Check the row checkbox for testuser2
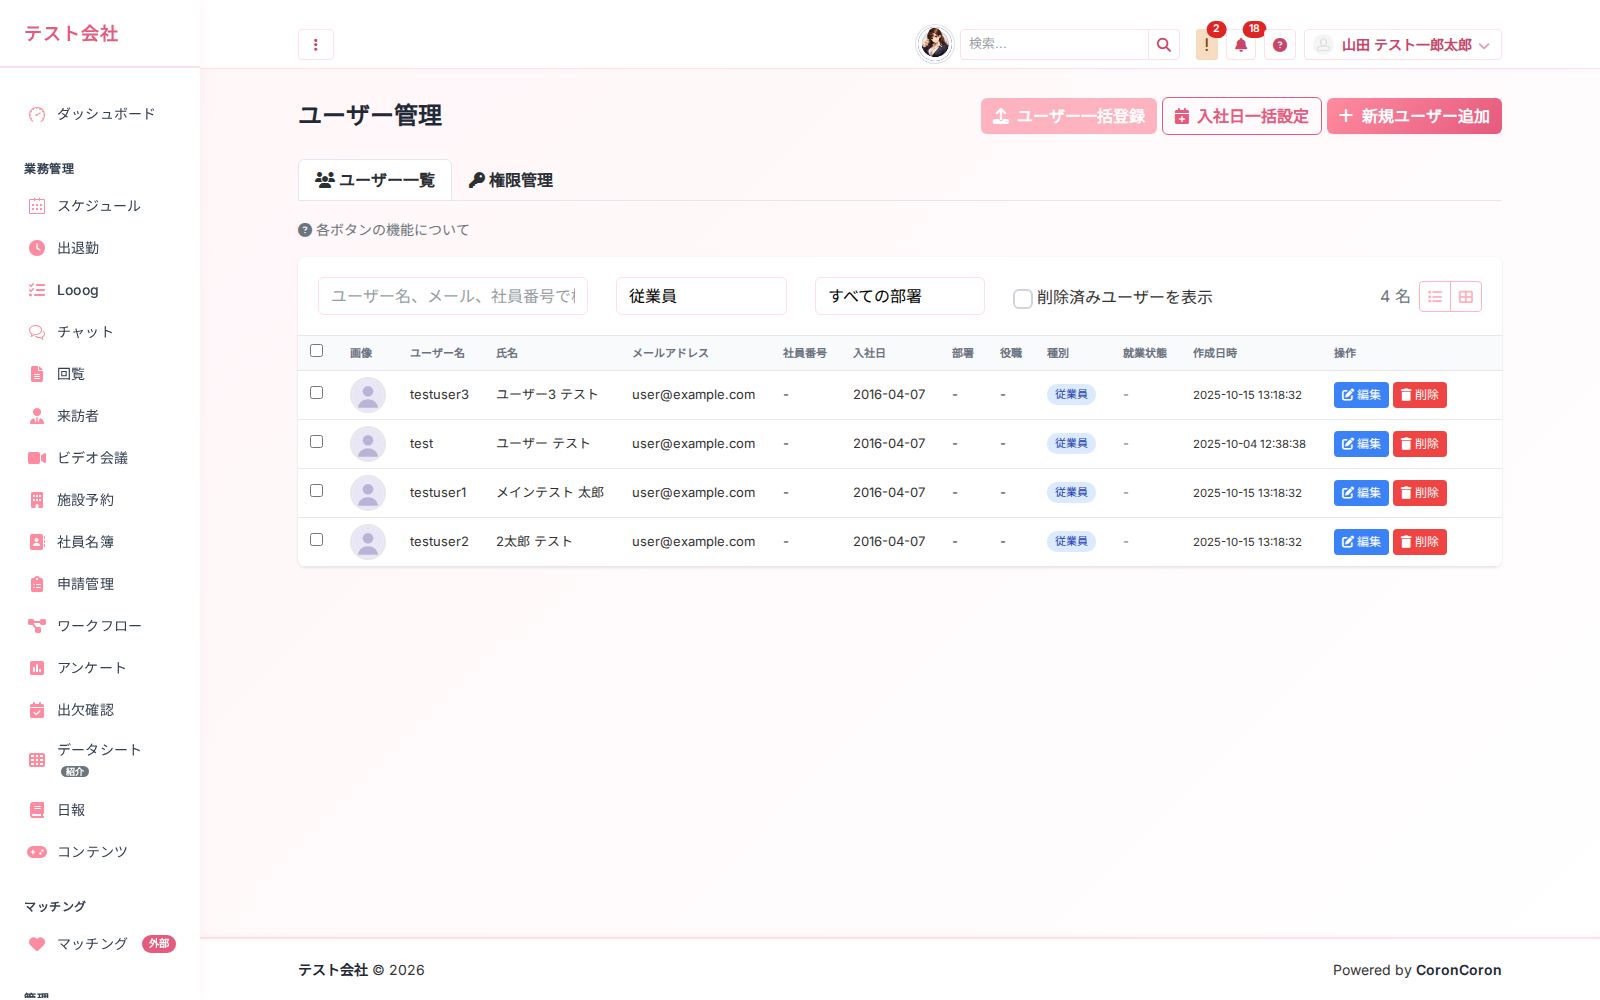 (317, 540)
